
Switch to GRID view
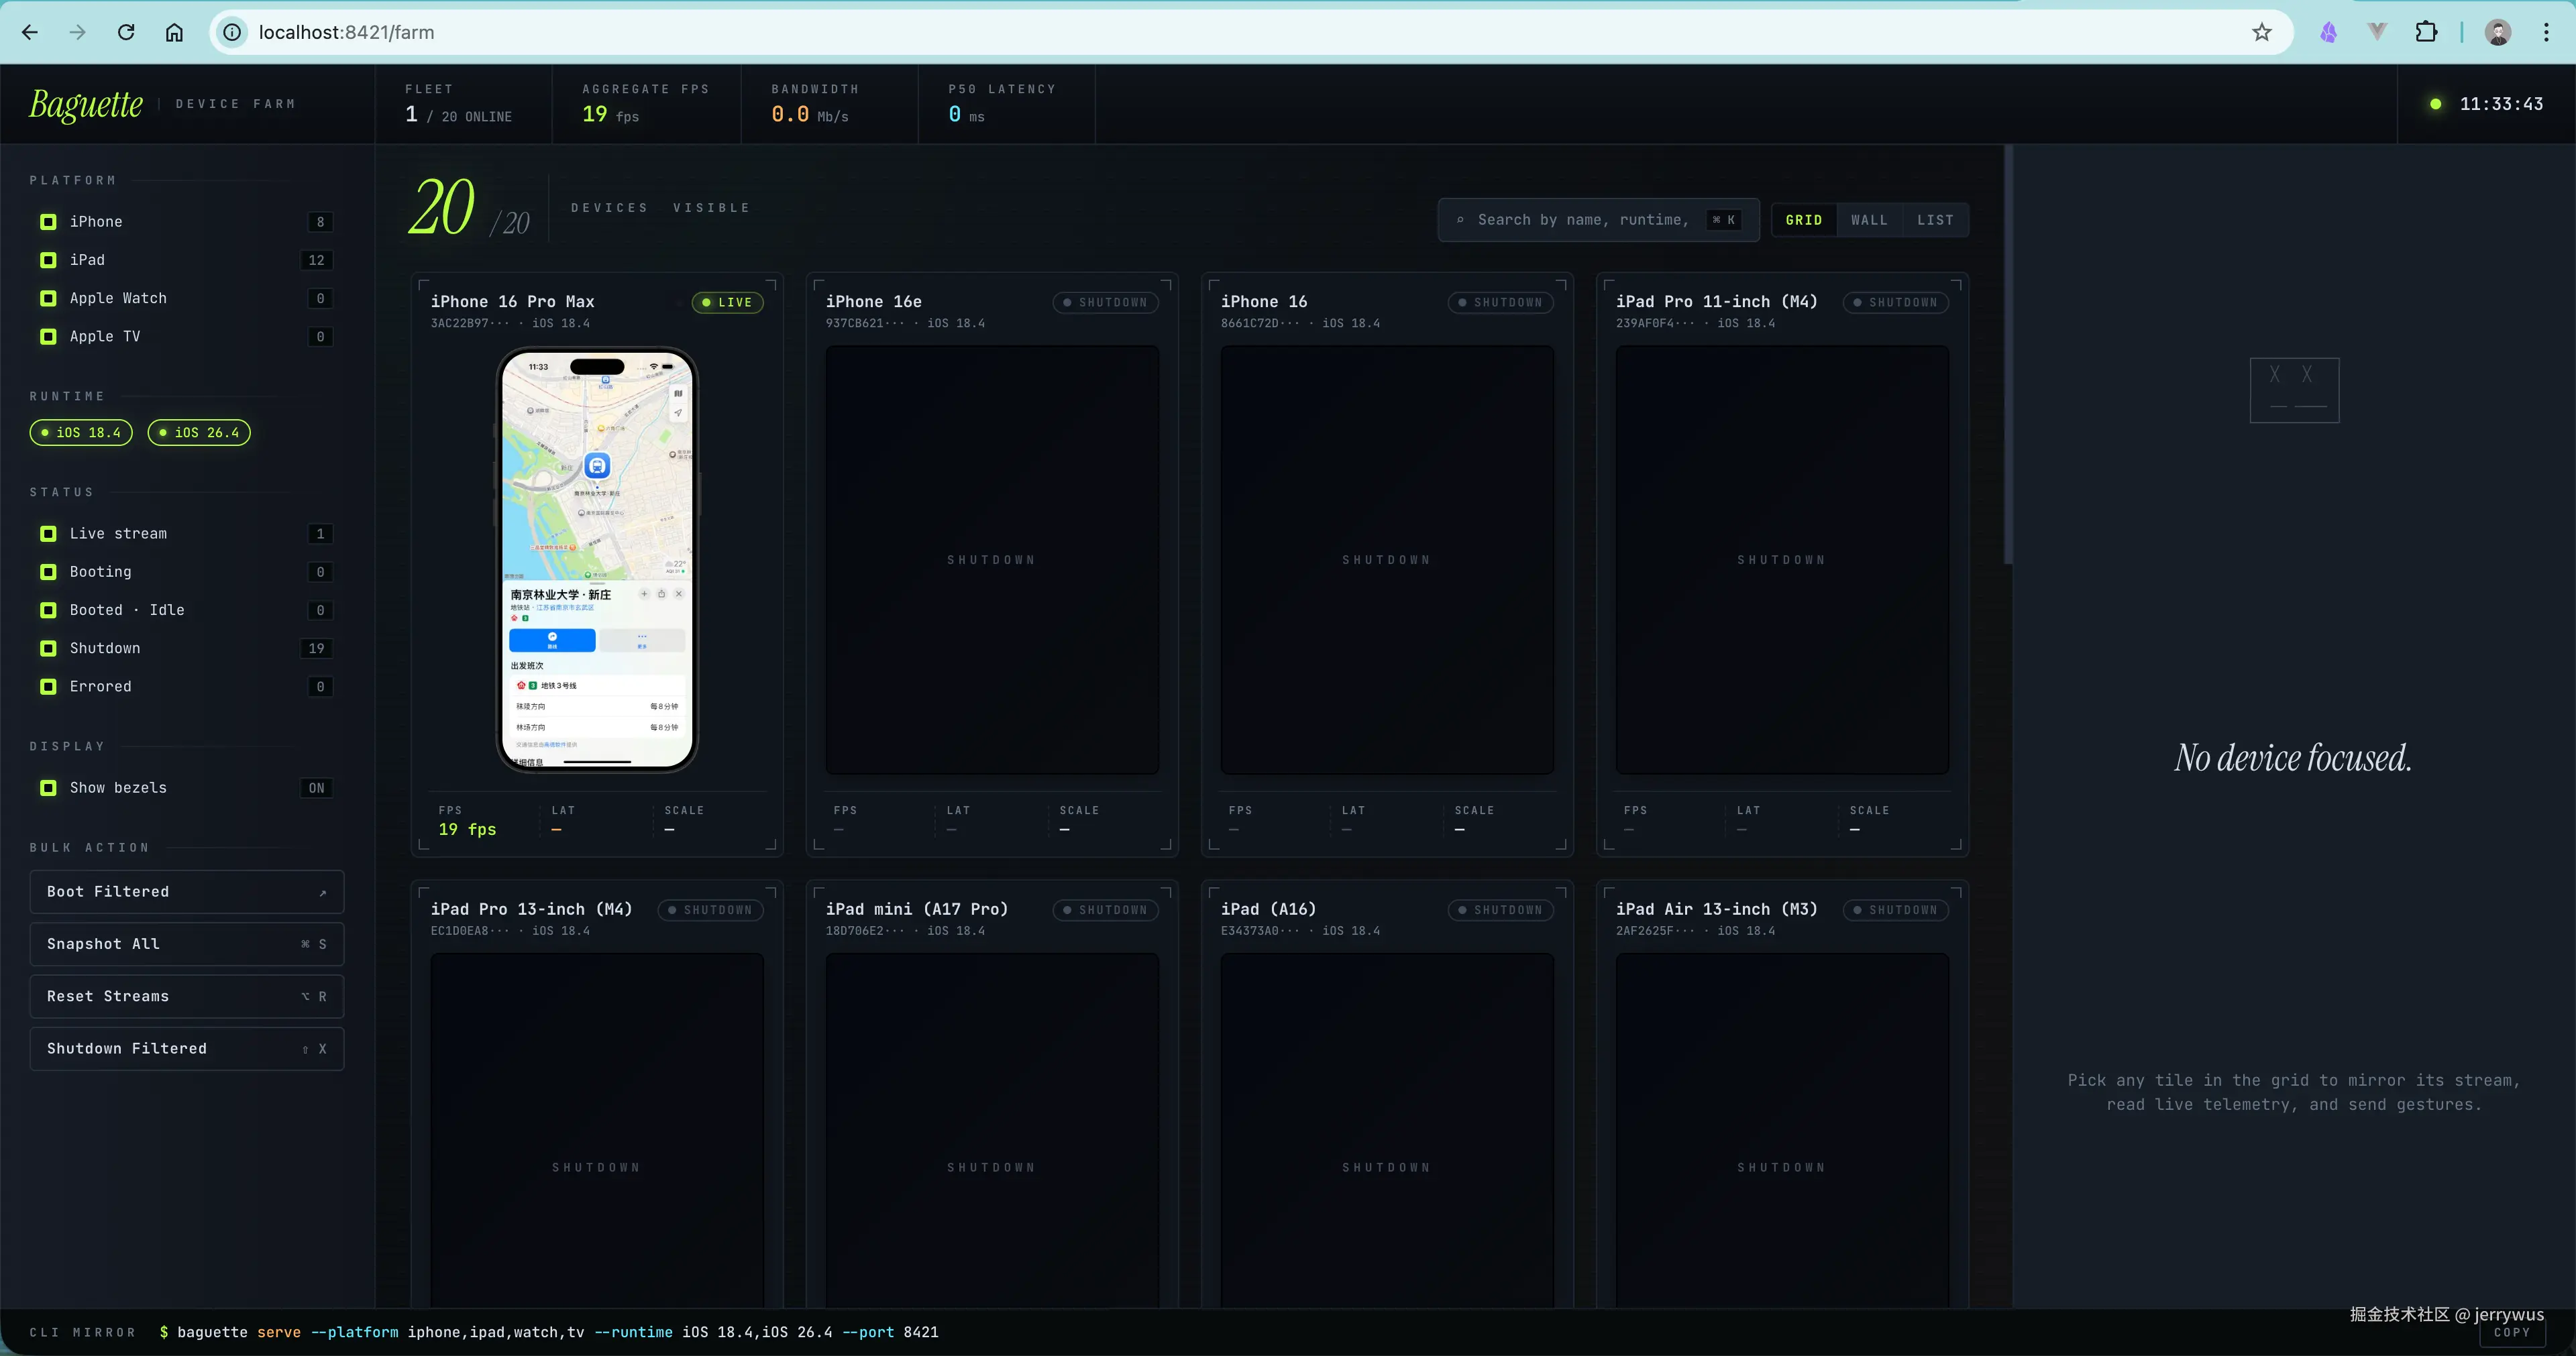coord(1804,220)
